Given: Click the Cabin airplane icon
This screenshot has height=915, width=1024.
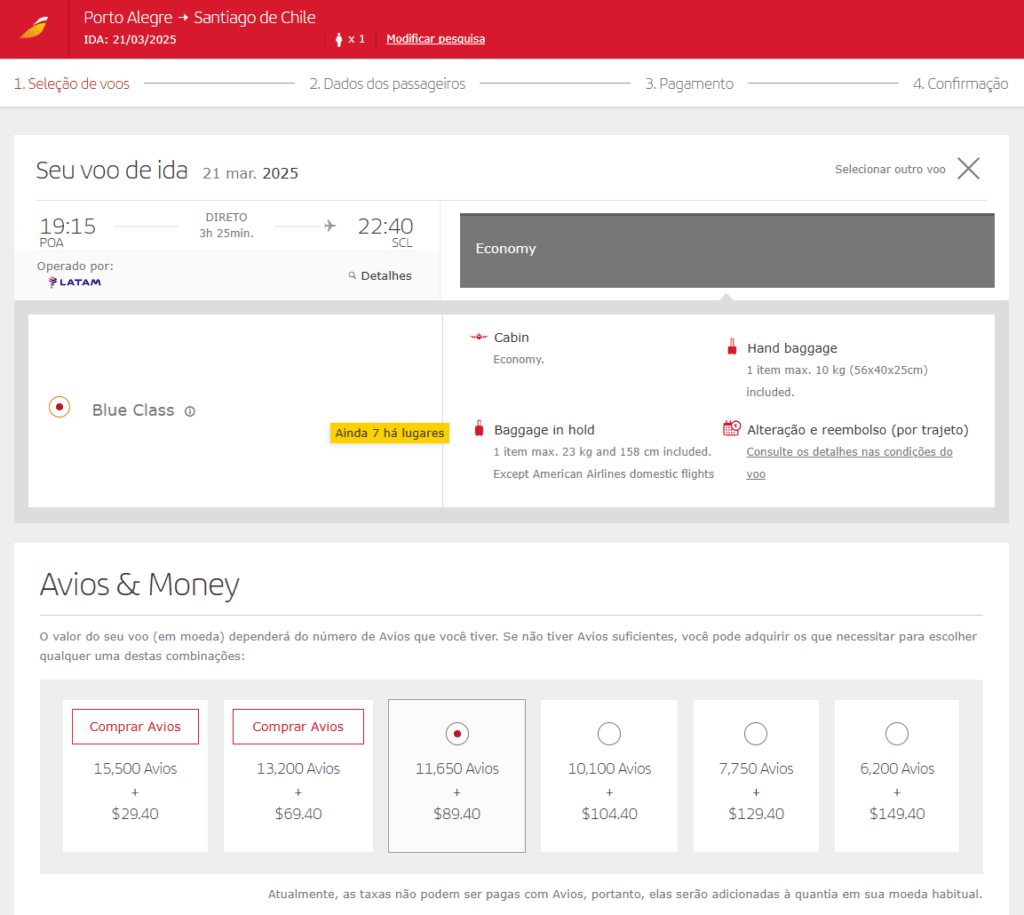Looking at the screenshot, I should [x=479, y=337].
